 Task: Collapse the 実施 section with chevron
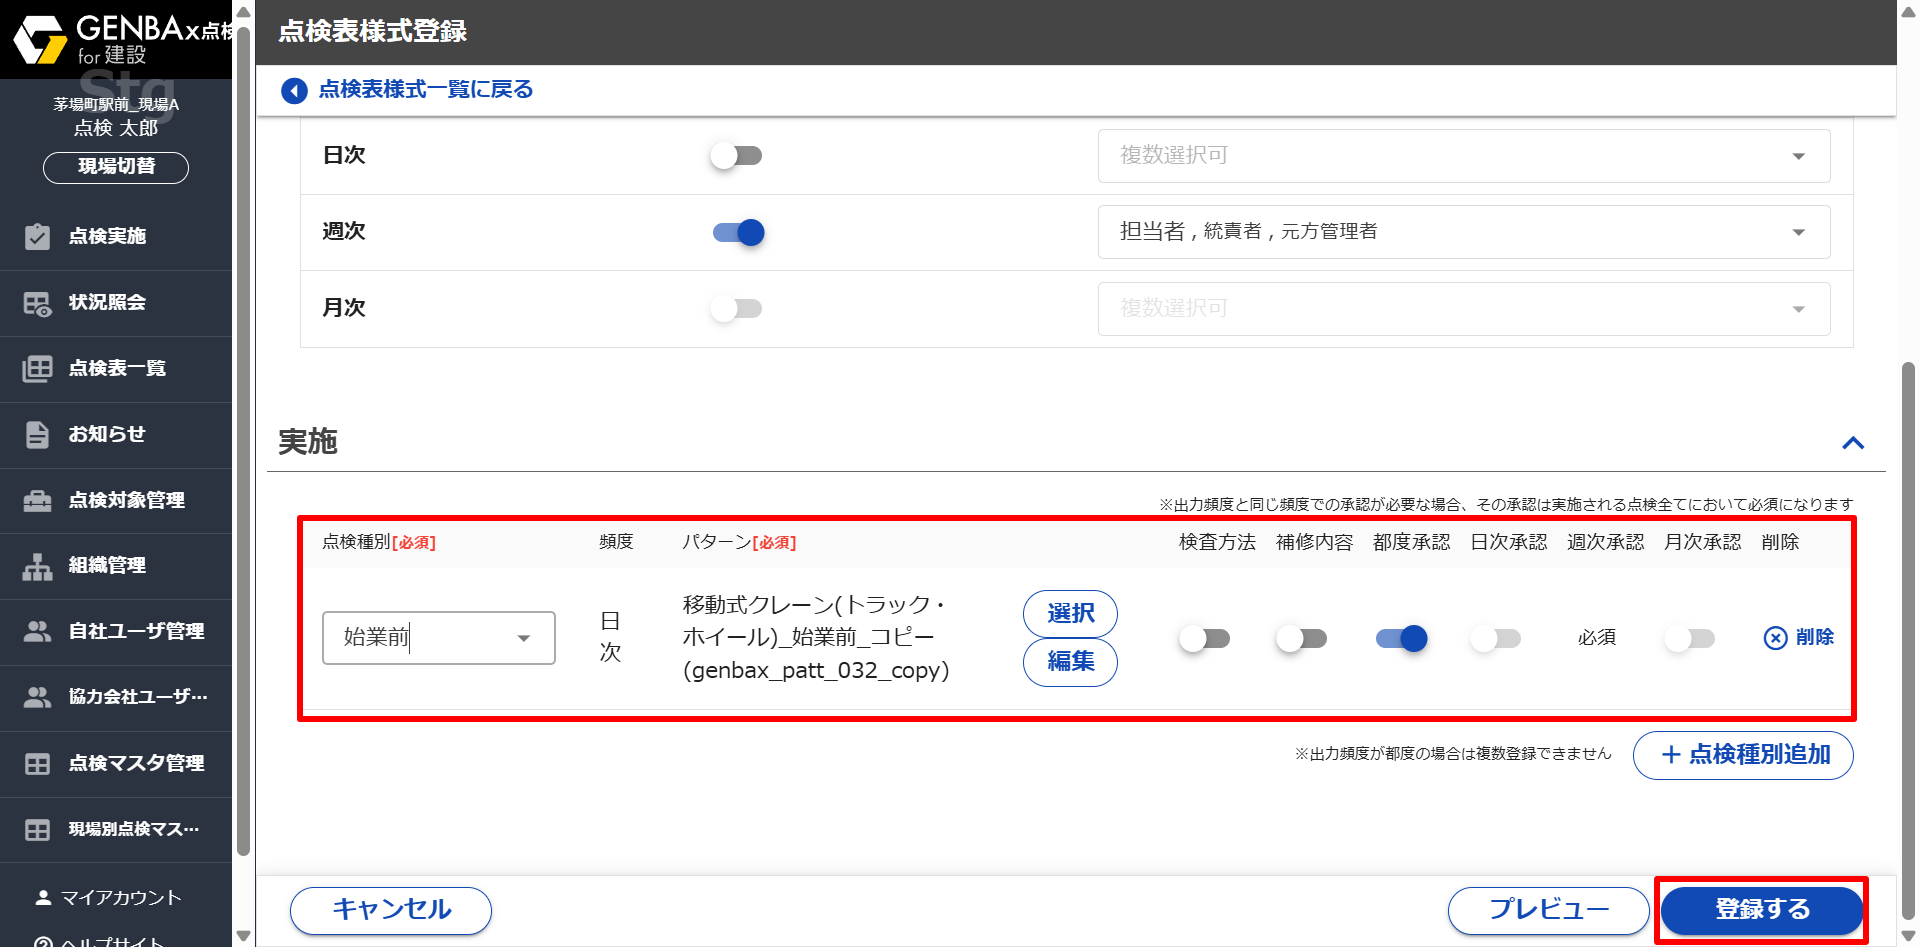pos(1852,443)
